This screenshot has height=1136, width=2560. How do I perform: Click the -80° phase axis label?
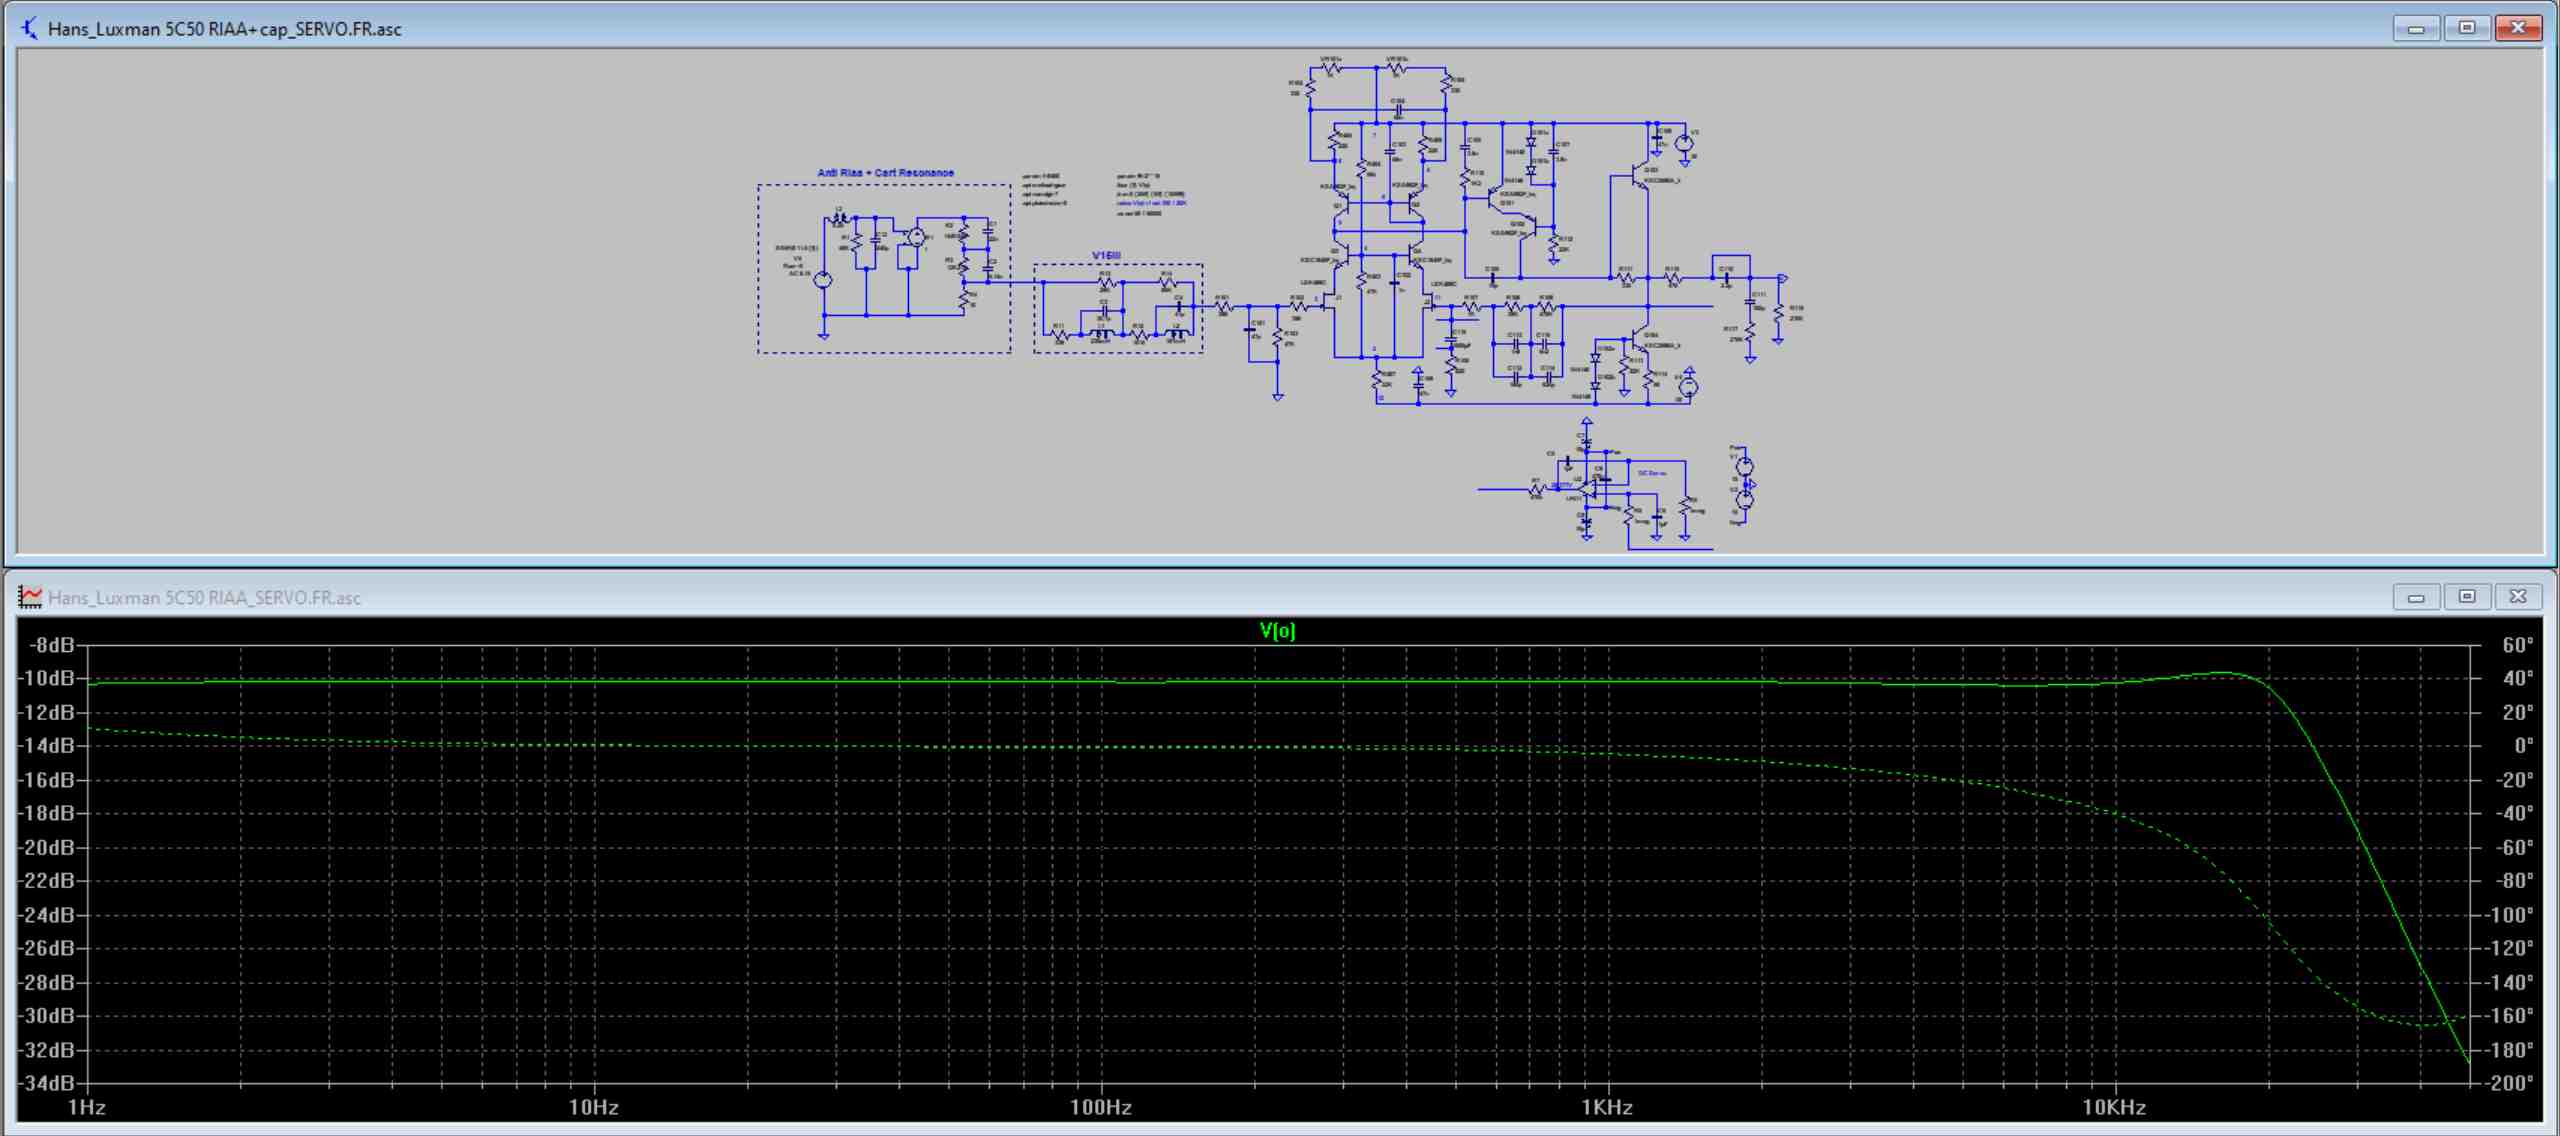pos(2513,881)
